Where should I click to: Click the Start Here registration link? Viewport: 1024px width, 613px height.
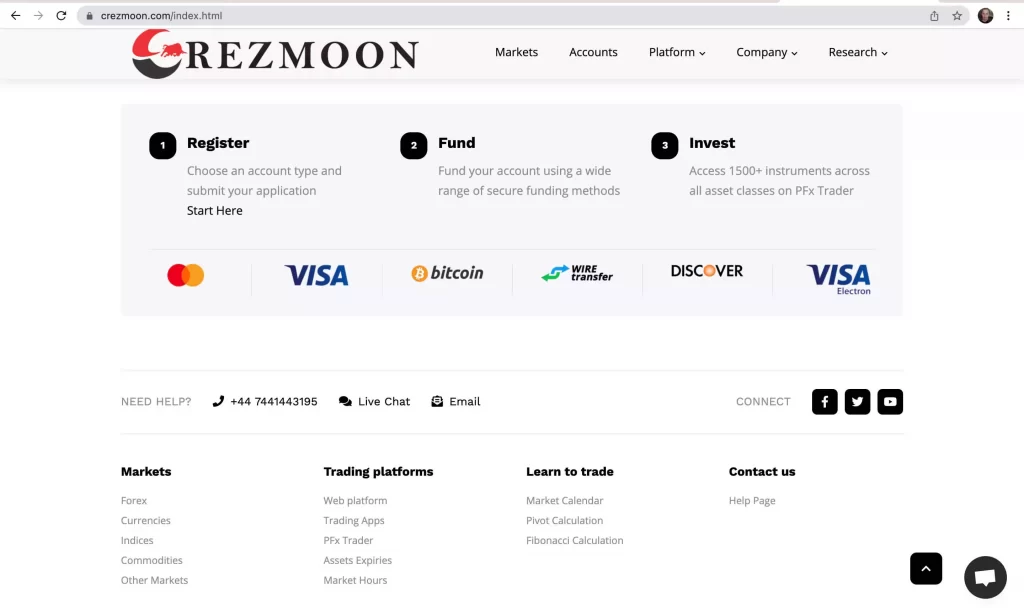click(x=214, y=210)
